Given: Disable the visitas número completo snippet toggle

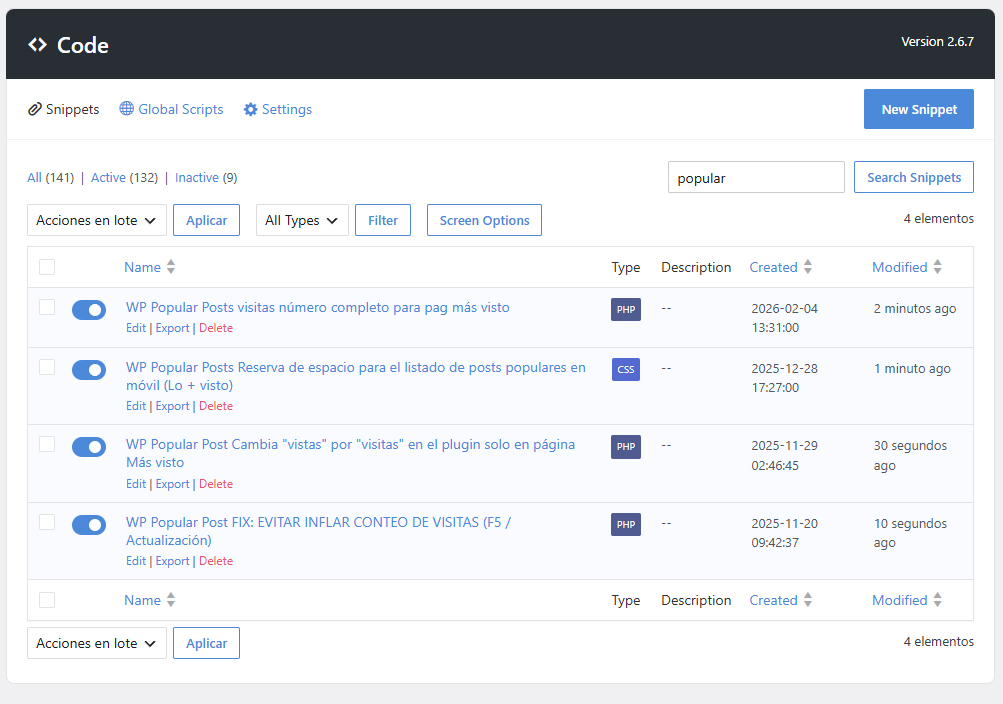Looking at the screenshot, I should click(x=89, y=310).
